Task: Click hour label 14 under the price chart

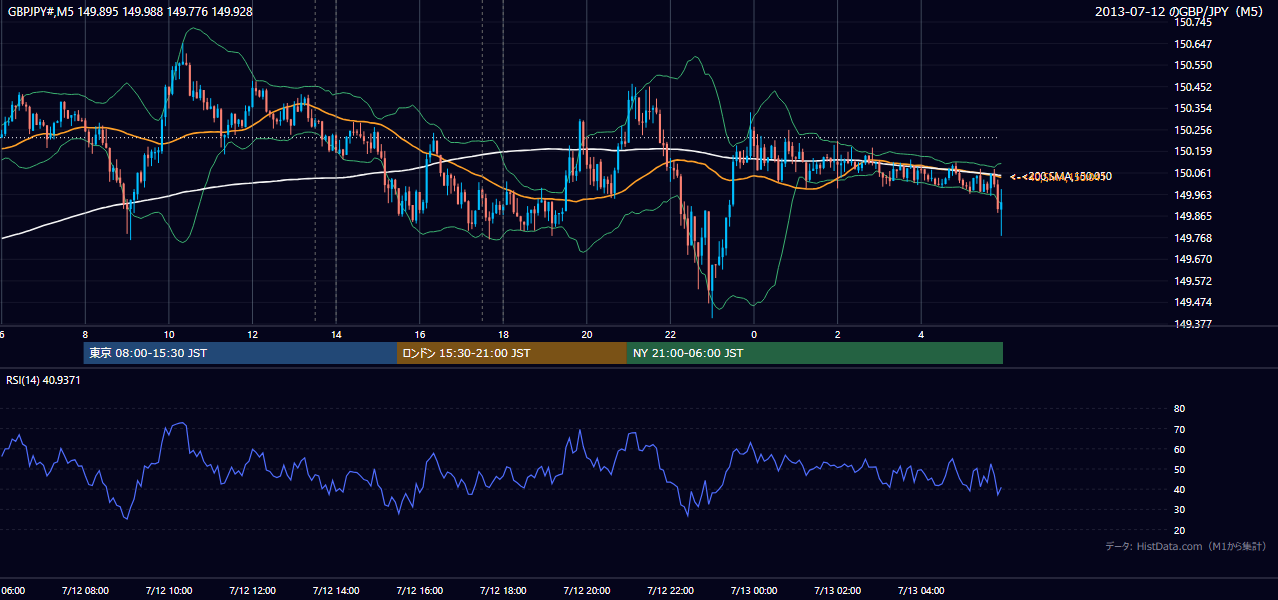Action: click(336, 335)
